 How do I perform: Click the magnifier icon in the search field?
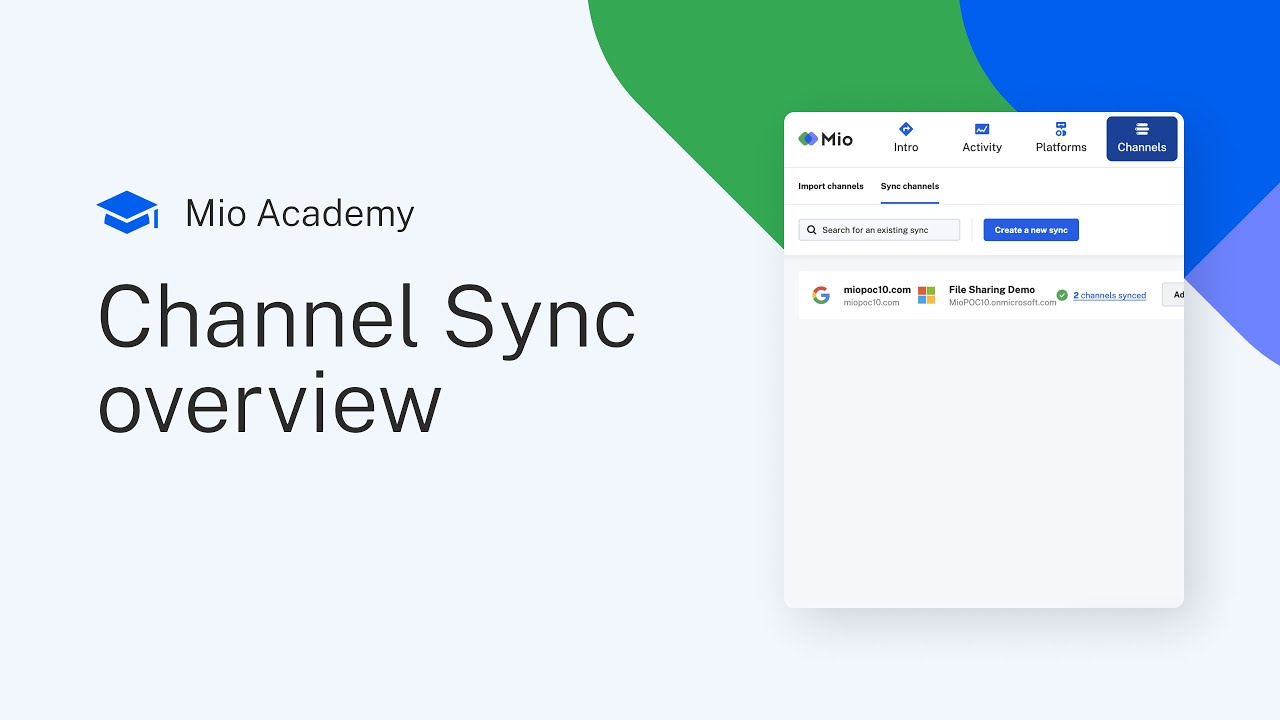(x=811, y=230)
